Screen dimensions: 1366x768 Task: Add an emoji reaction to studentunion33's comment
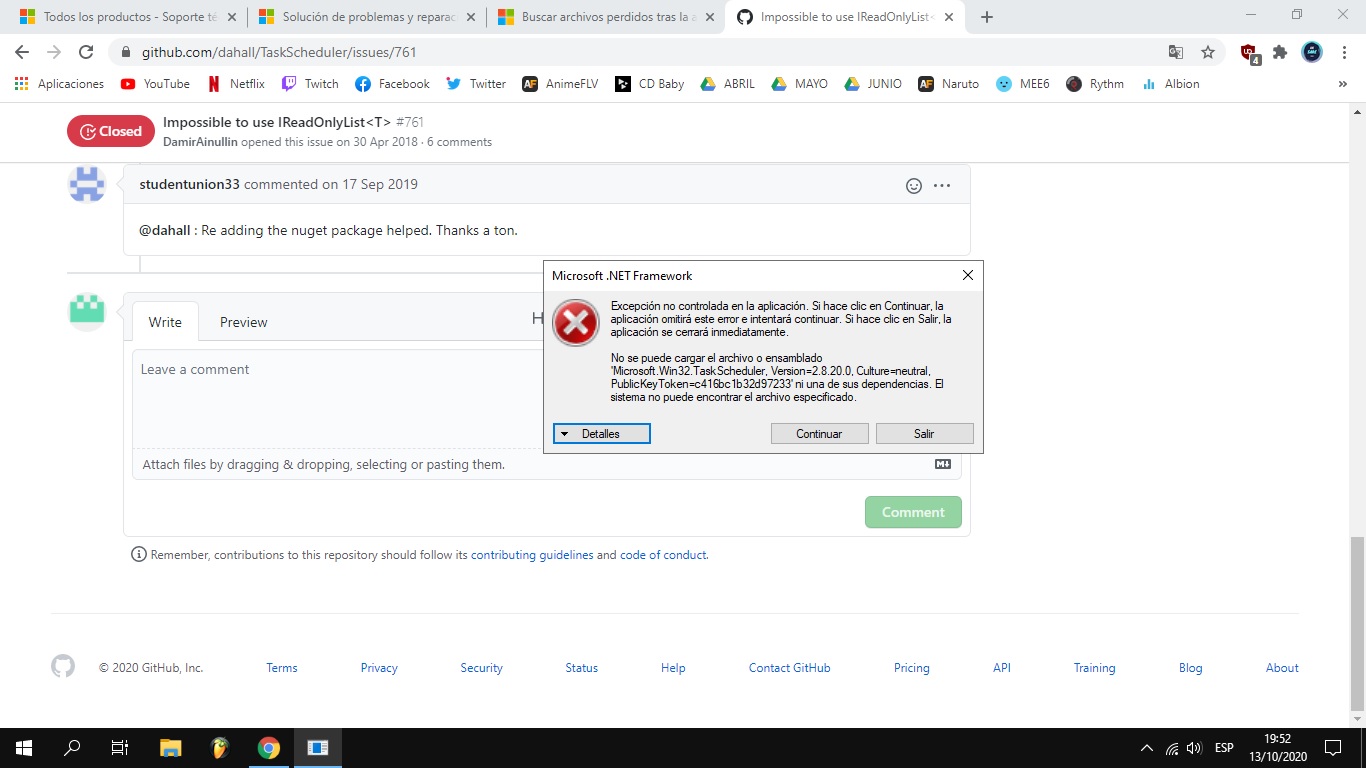click(912, 185)
